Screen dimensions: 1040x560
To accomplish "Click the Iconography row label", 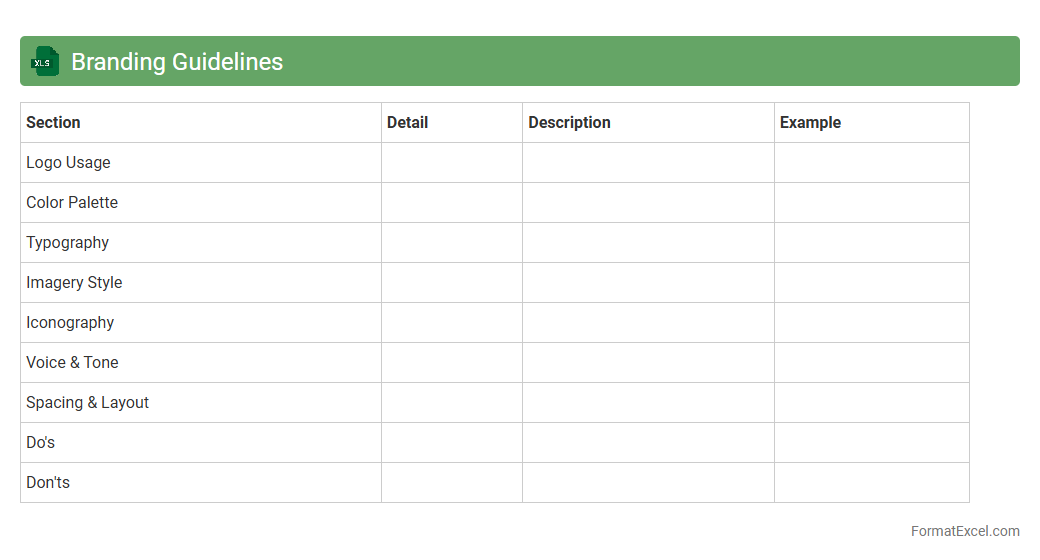I will [70, 323].
